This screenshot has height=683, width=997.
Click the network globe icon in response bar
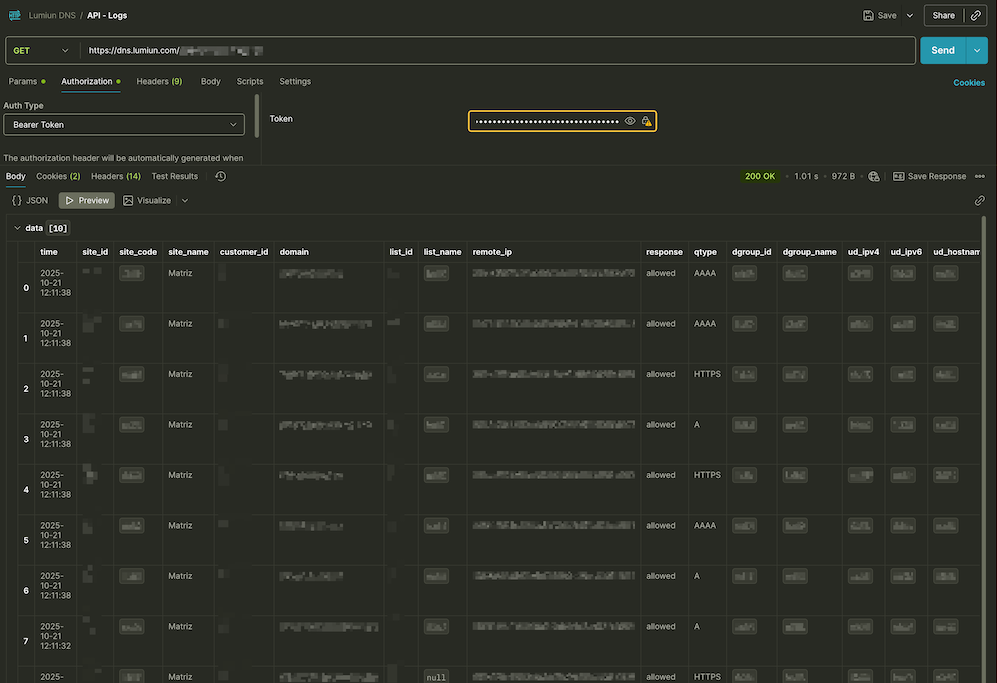tap(874, 177)
